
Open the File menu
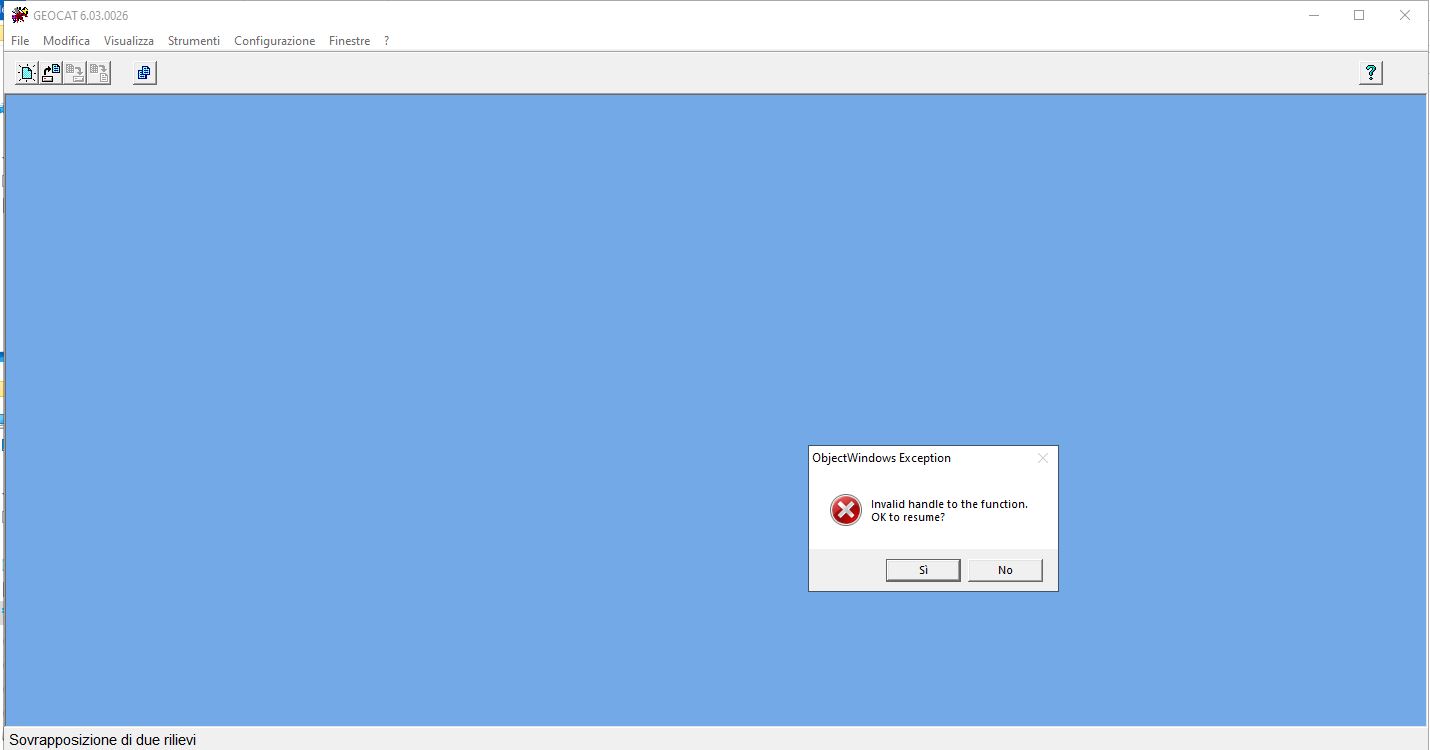[x=20, y=41]
